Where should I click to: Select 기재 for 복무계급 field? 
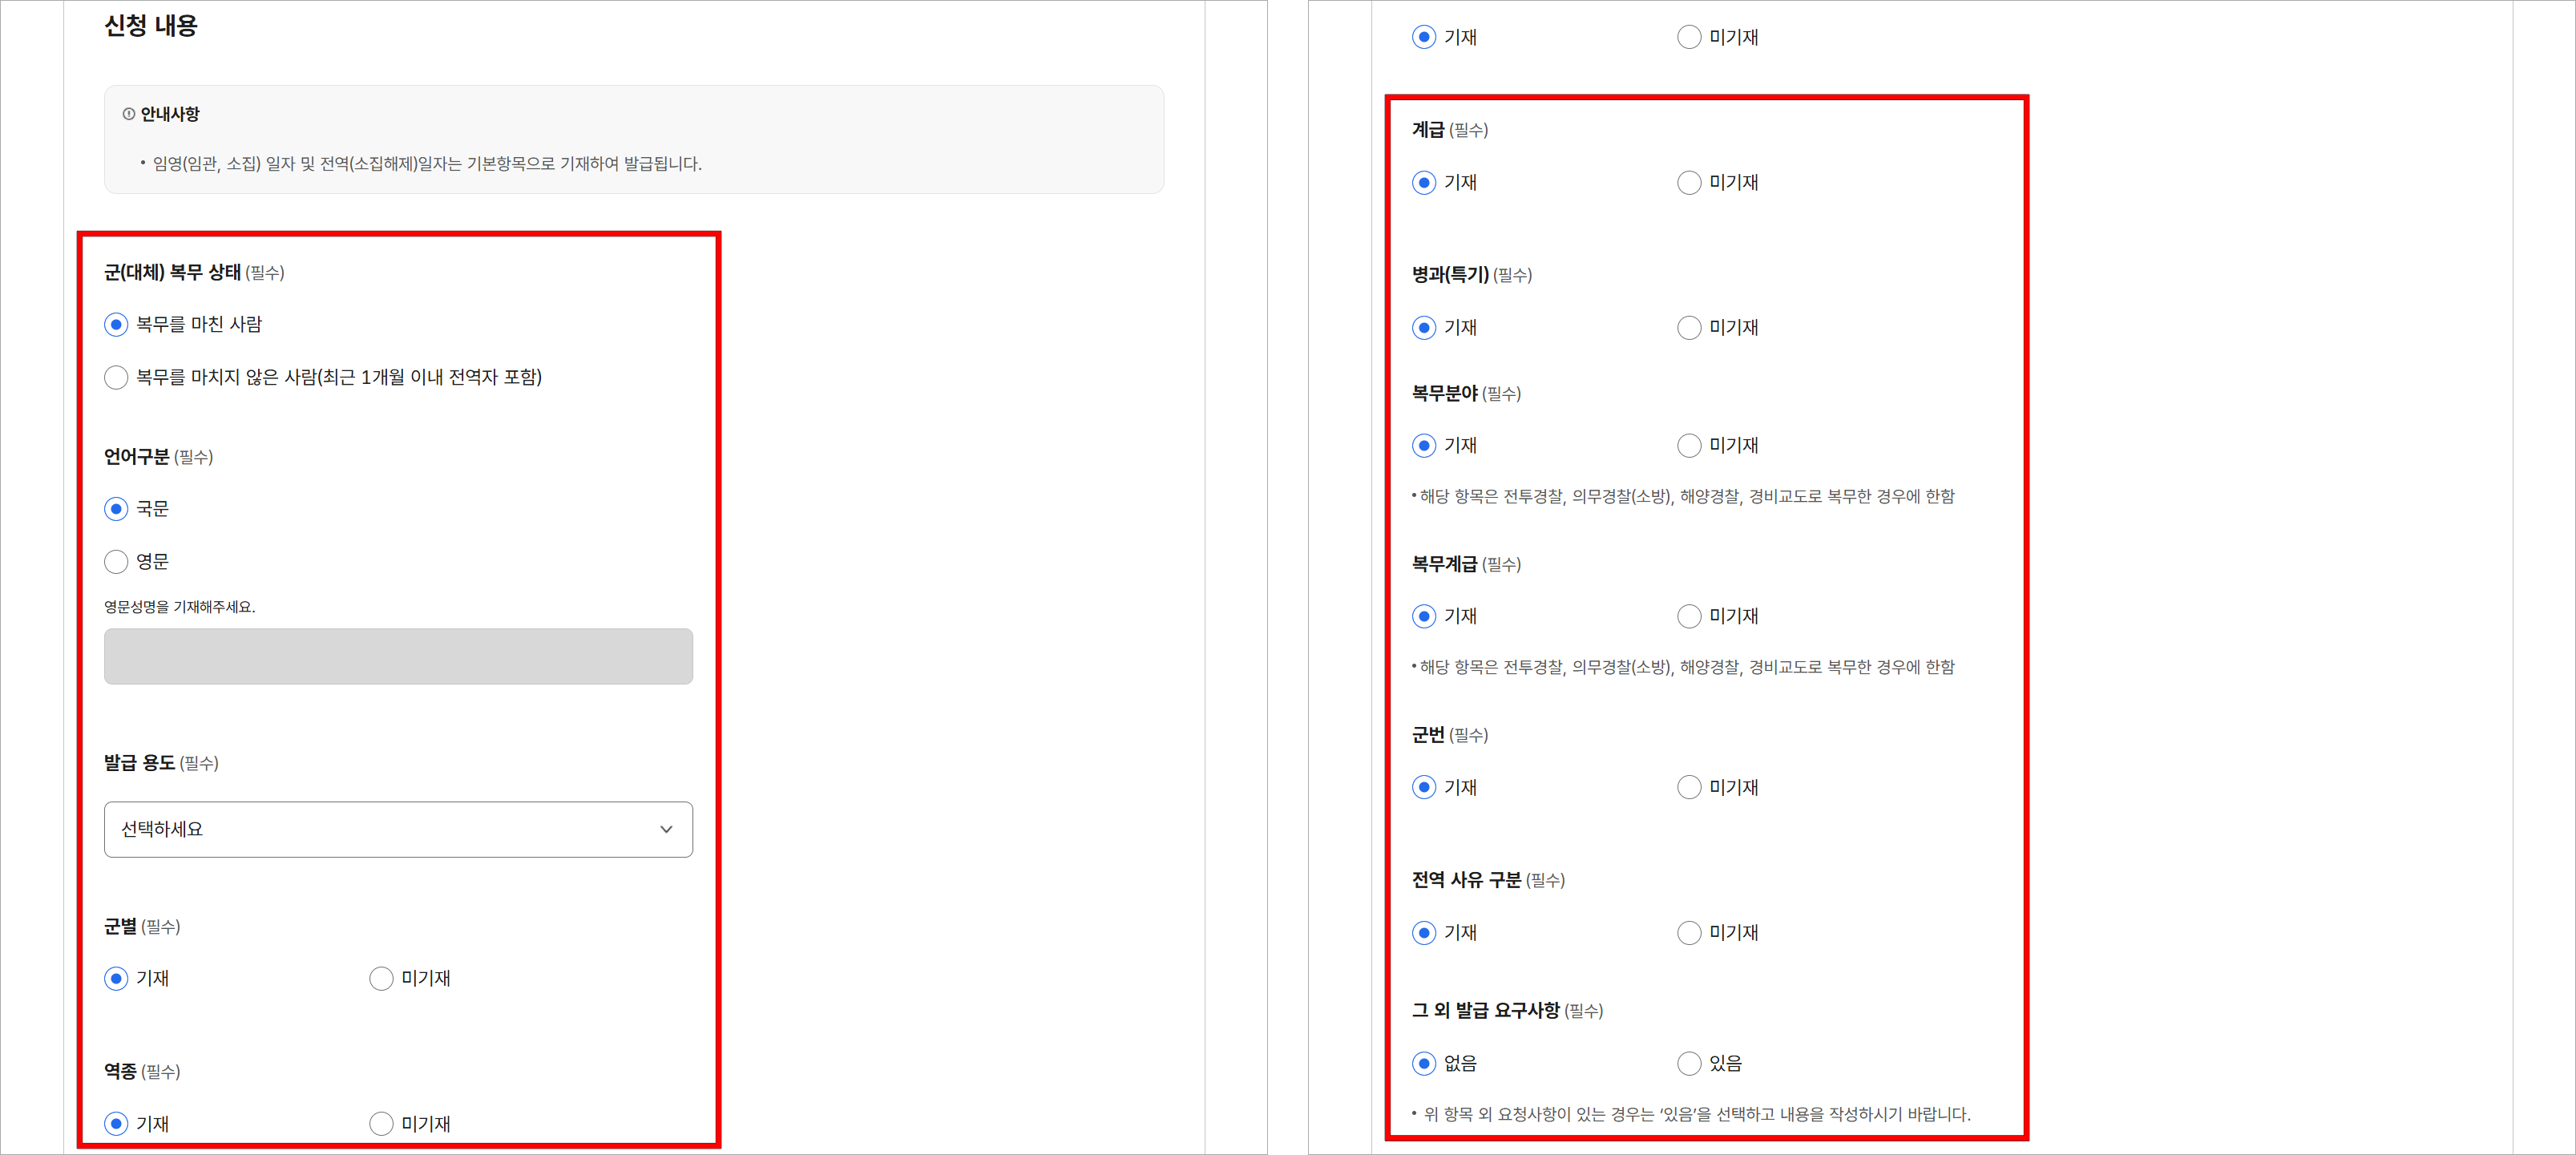point(1424,616)
